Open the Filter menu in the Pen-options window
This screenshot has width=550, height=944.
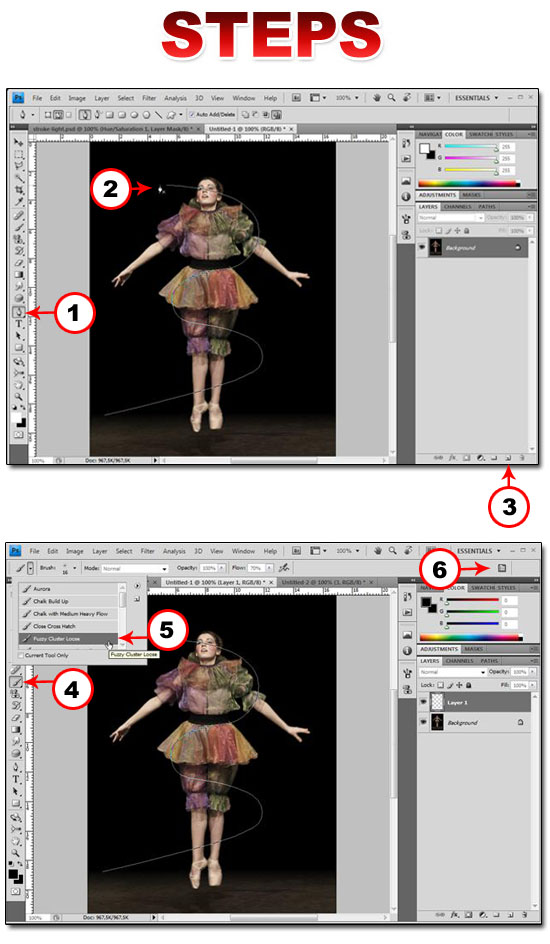pyautogui.click(x=149, y=98)
